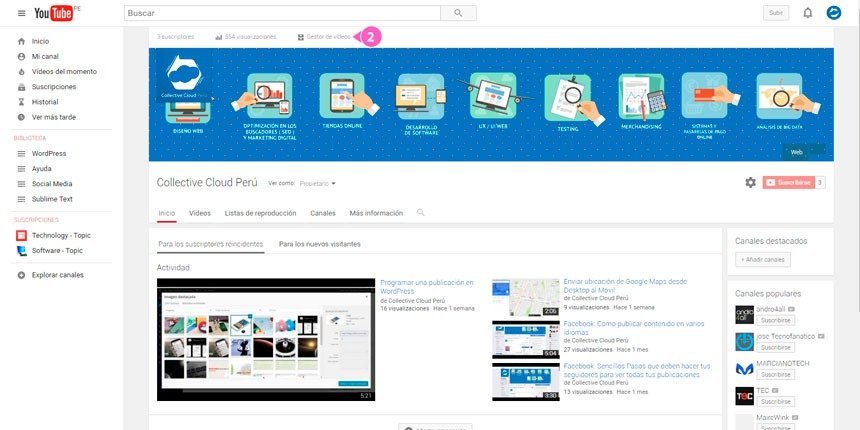Open the Ver como Propietario dropdown
This screenshot has height=430, width=860.
coord(317,184)
